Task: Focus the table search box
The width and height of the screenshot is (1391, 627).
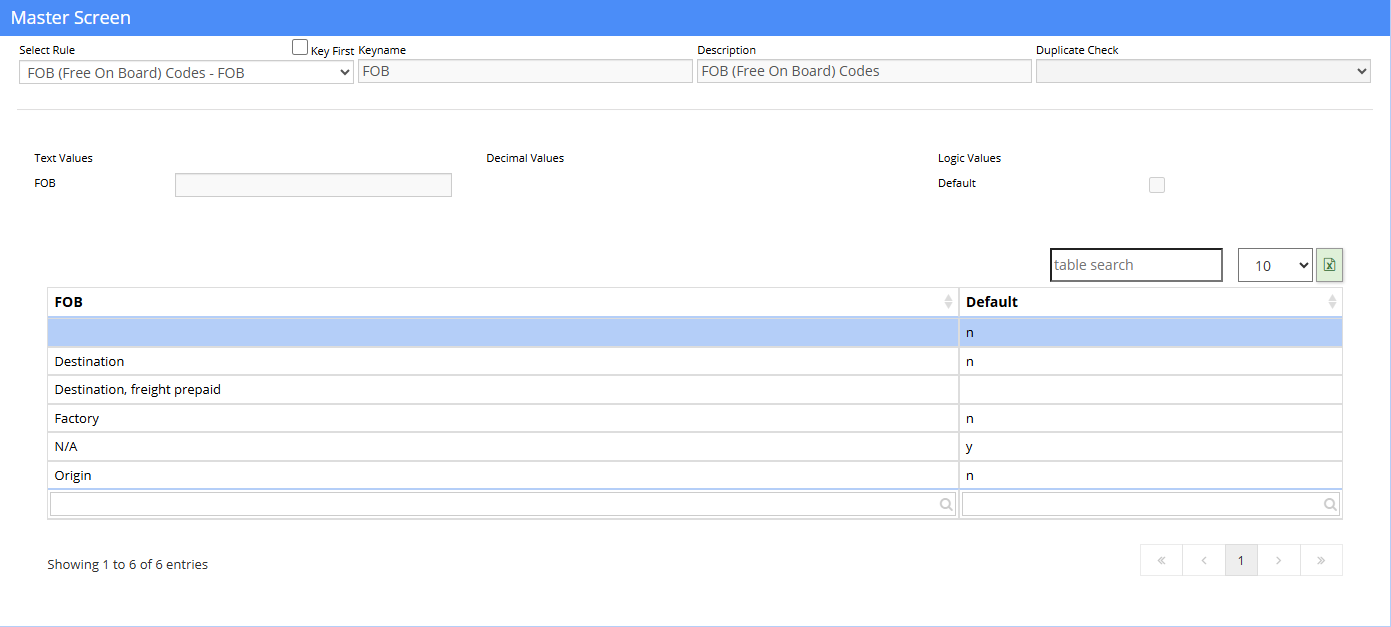Action: (1136, 265)
